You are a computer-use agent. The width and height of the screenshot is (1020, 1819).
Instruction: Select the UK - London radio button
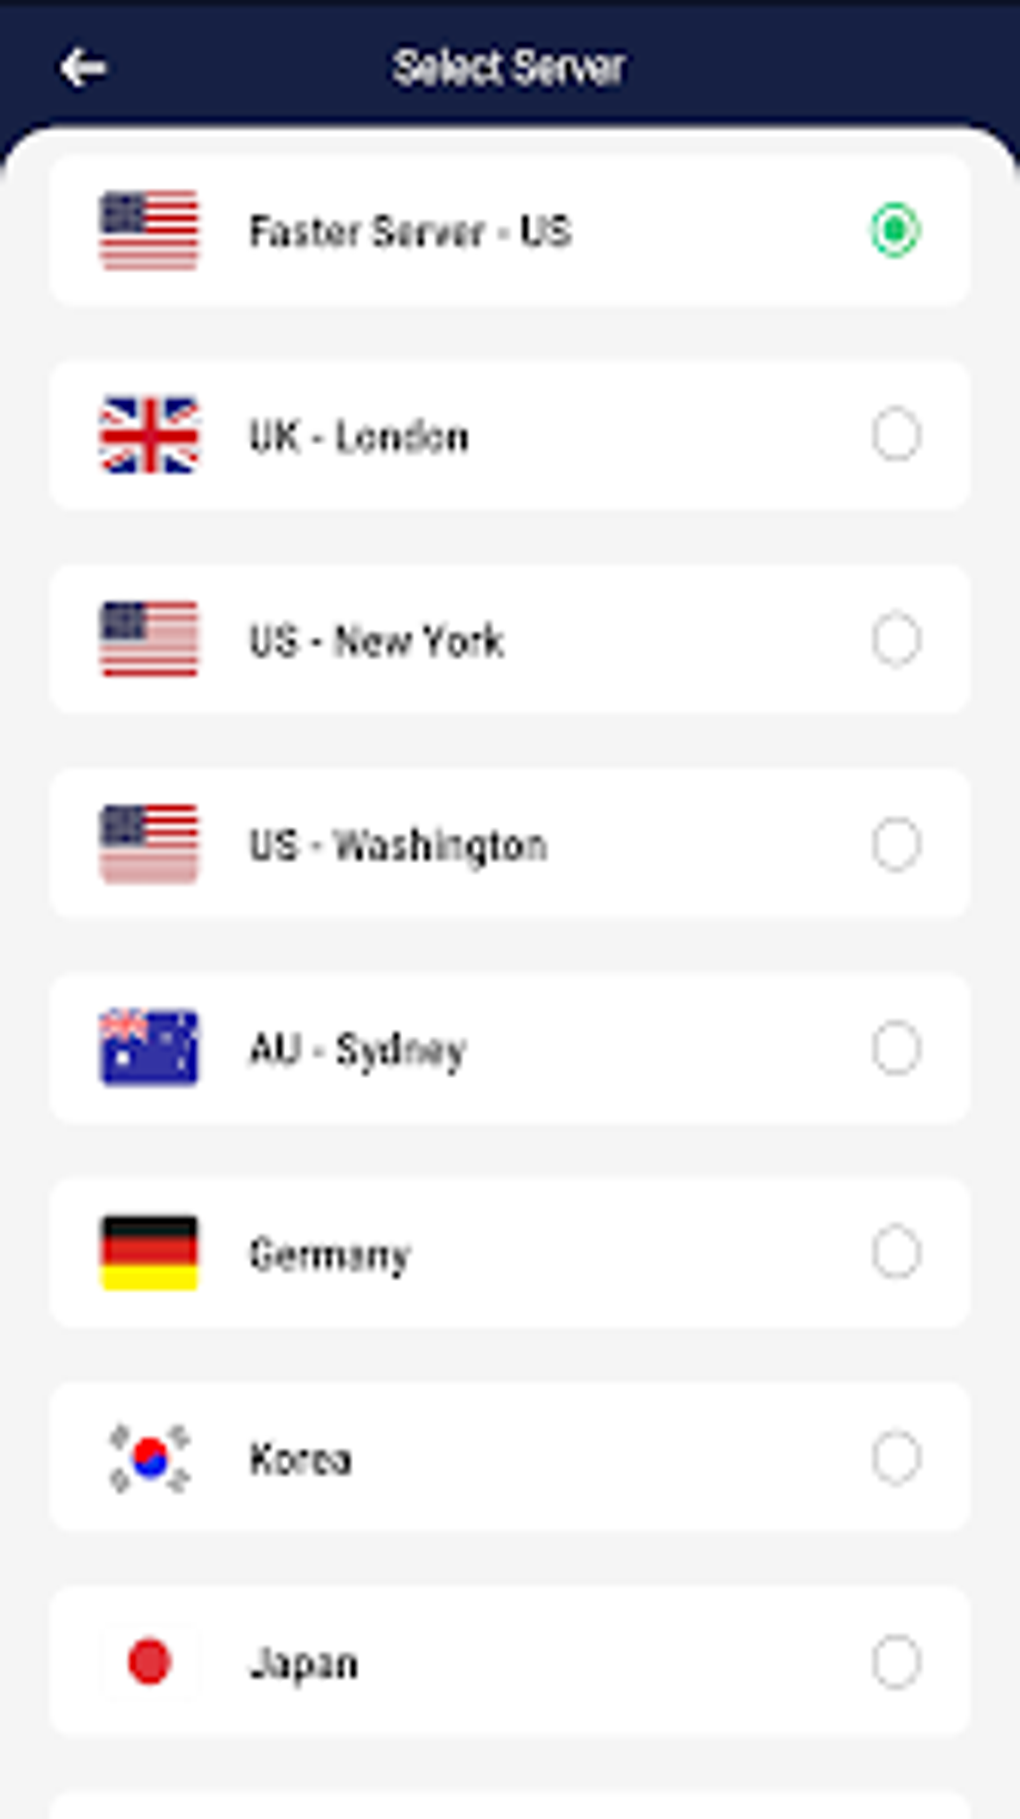(895, 436)
